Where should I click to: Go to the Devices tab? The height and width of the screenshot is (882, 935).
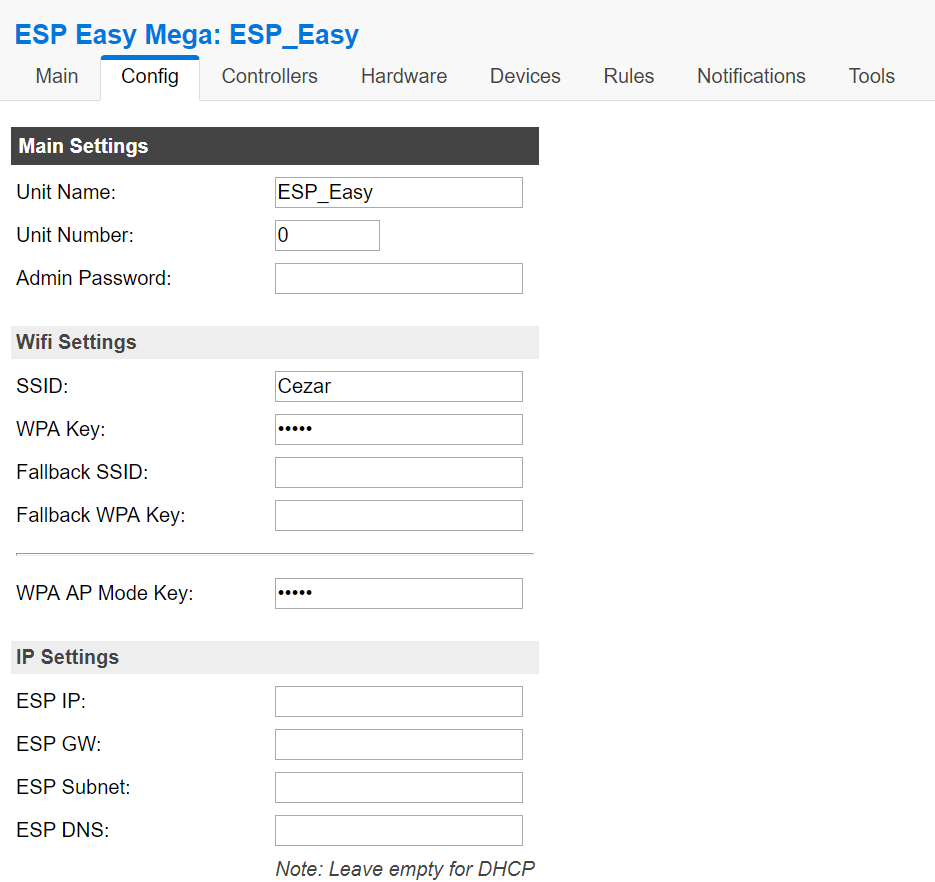525,76
